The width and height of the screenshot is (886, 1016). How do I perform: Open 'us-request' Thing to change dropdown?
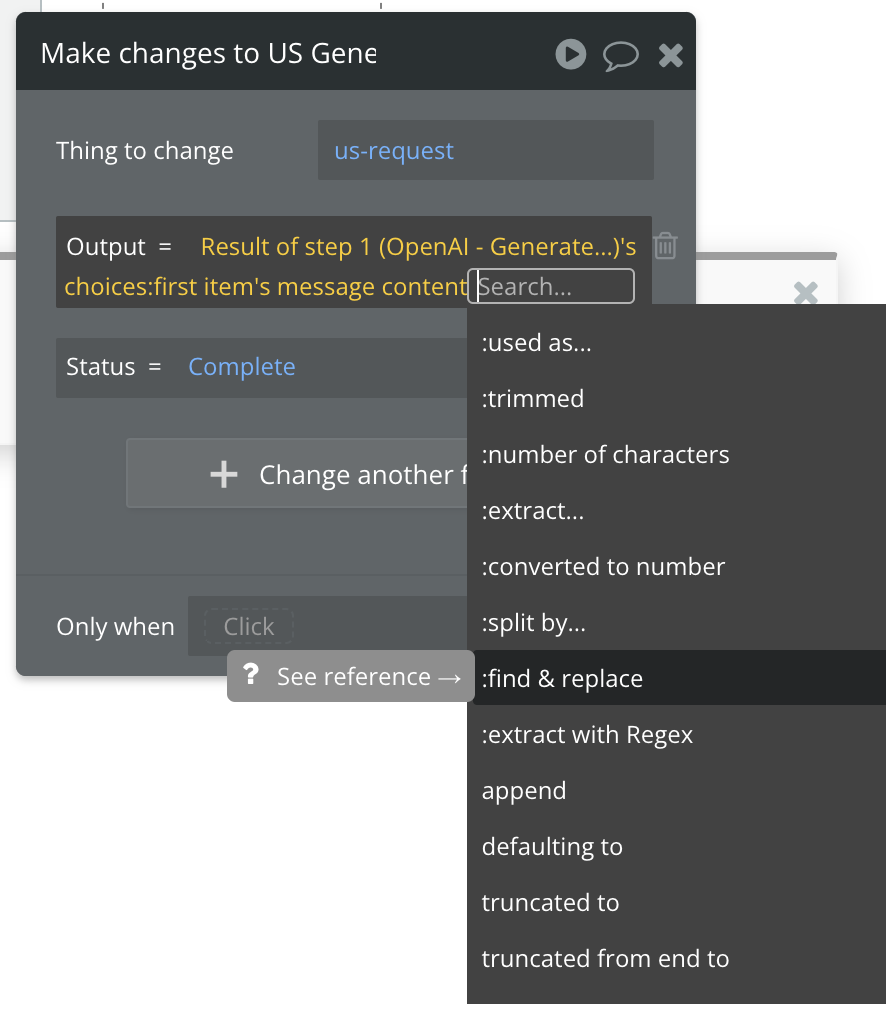[x=485, y=151]
